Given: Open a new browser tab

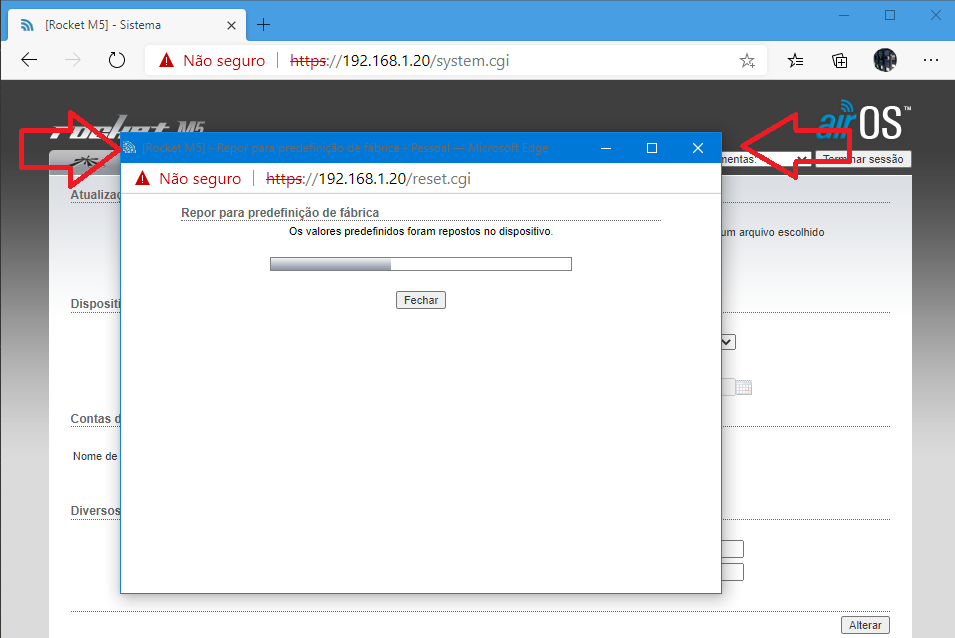Looking at the screenshot, I should click(x=263, y=25).
